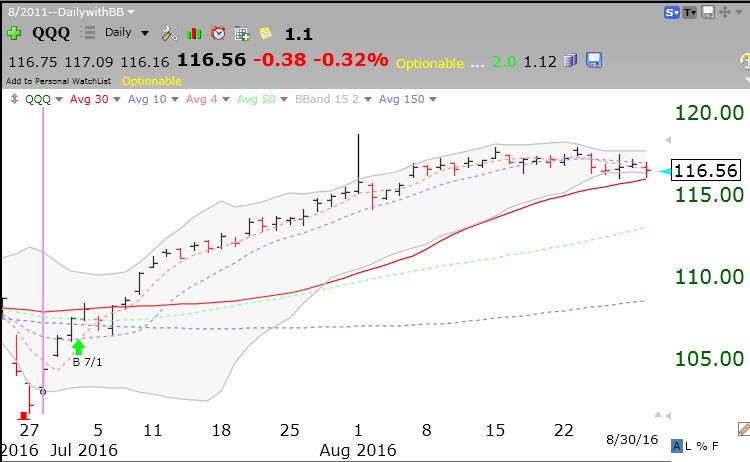This screenshot has width=750, height=462.
Task: Open the alarm clock alert icon
Action: (219, 33)
